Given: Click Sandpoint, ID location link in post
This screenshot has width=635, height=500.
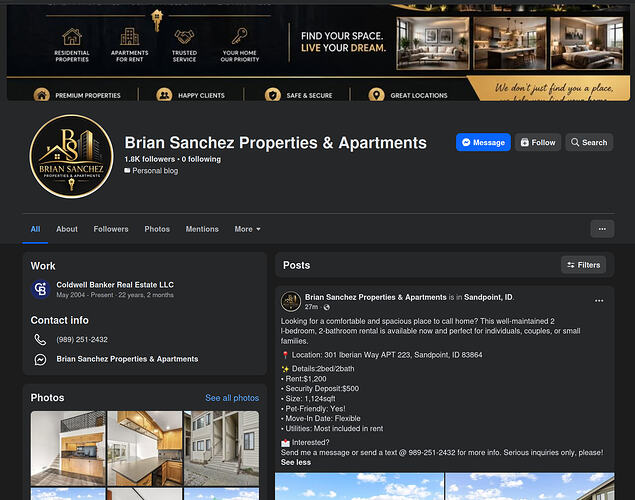Looking at the screenshot, I should pos(488,297).
